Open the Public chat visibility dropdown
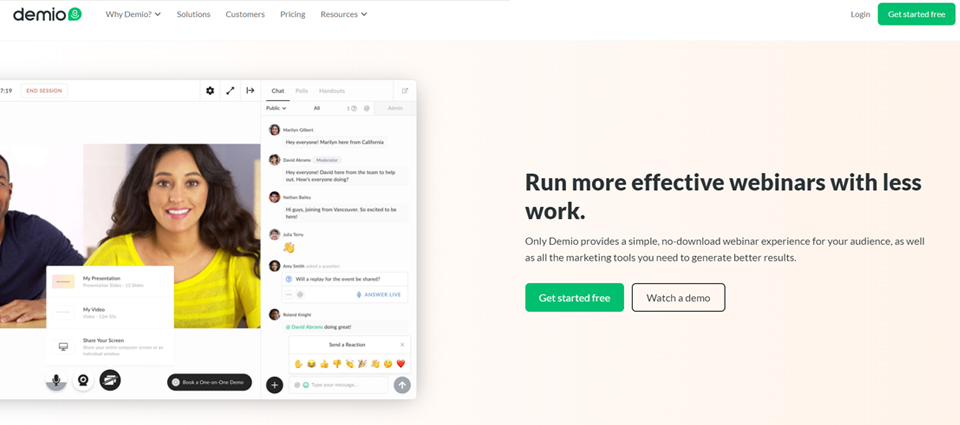The height and width of the screenshot is (425, 960). [x=276, y=108]
